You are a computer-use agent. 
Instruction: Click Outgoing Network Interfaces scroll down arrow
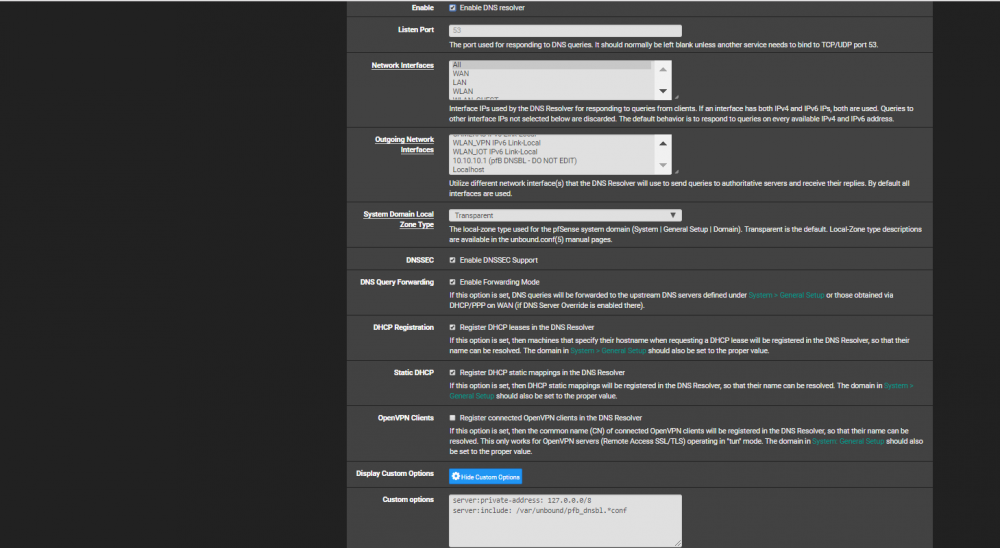pos(663,165)
